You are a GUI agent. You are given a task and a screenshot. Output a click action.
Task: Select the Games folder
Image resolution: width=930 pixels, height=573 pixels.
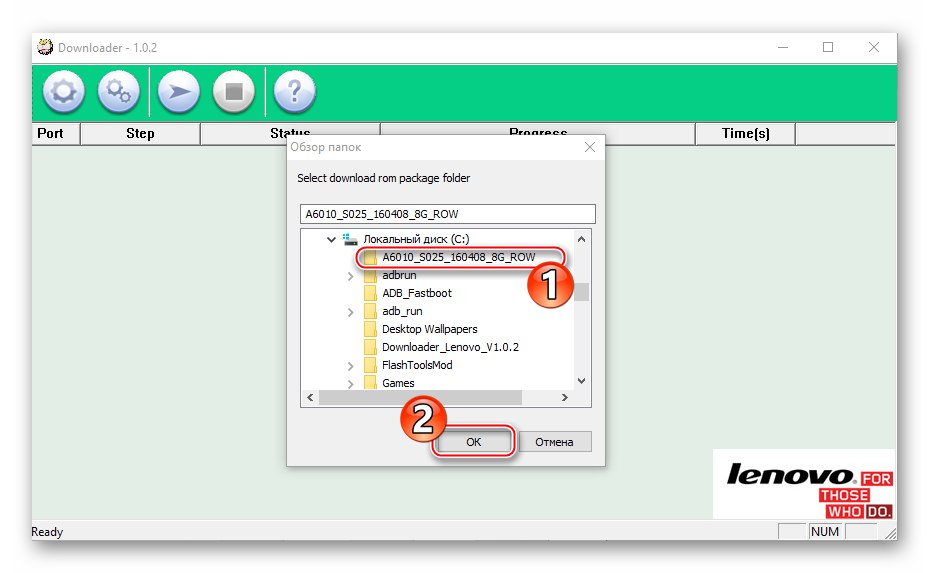398,383
